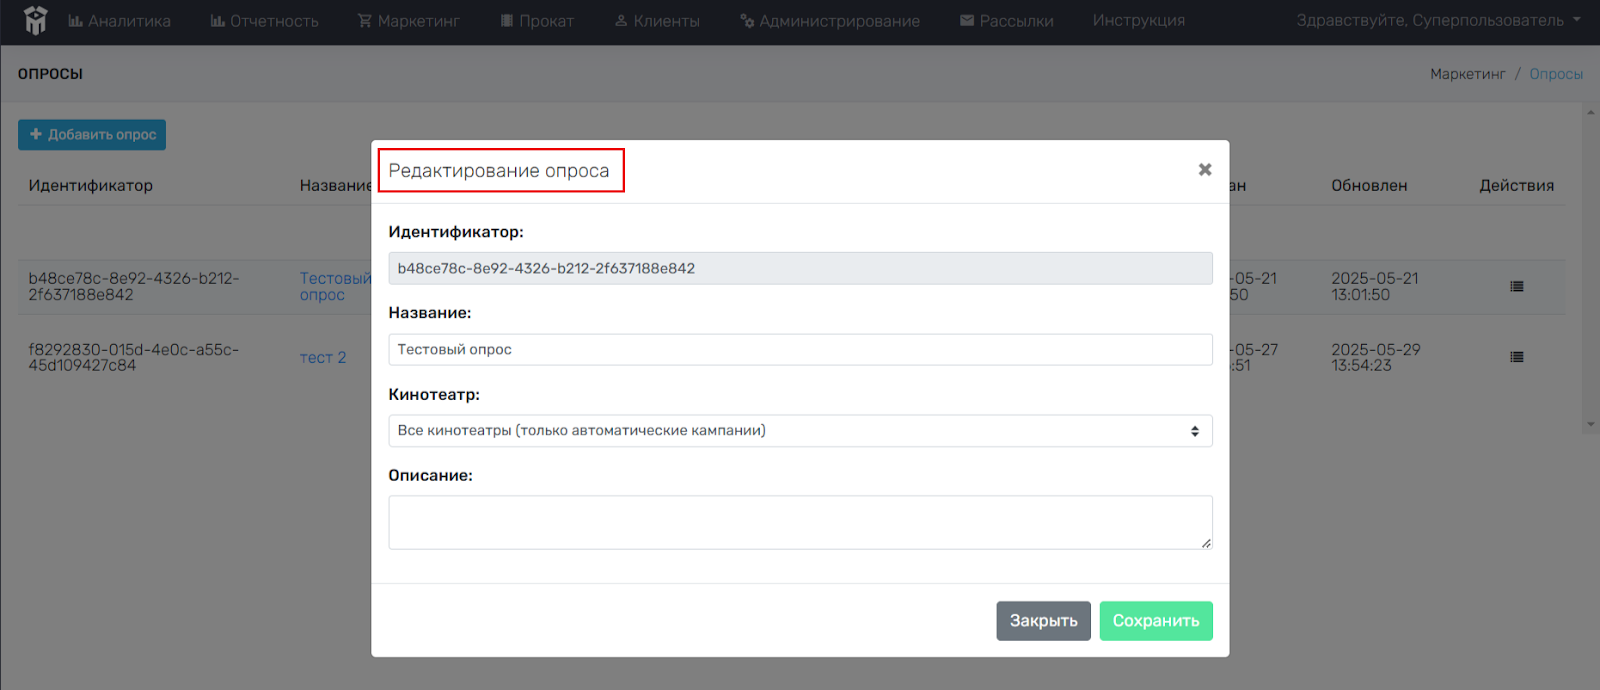The height and width of the screenshot is (690, 1600).
Task: Click the 2025-05-29 13:54:23 updated cell
Action: point(1376,358)
